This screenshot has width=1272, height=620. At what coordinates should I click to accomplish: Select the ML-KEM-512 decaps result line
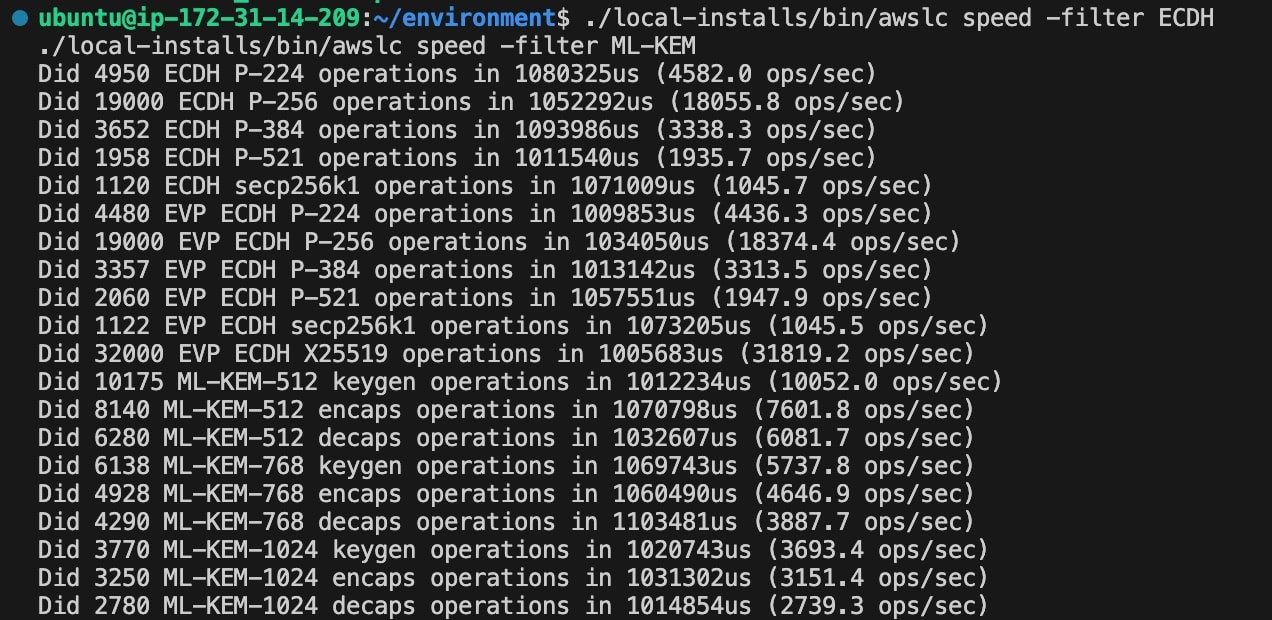506,438
